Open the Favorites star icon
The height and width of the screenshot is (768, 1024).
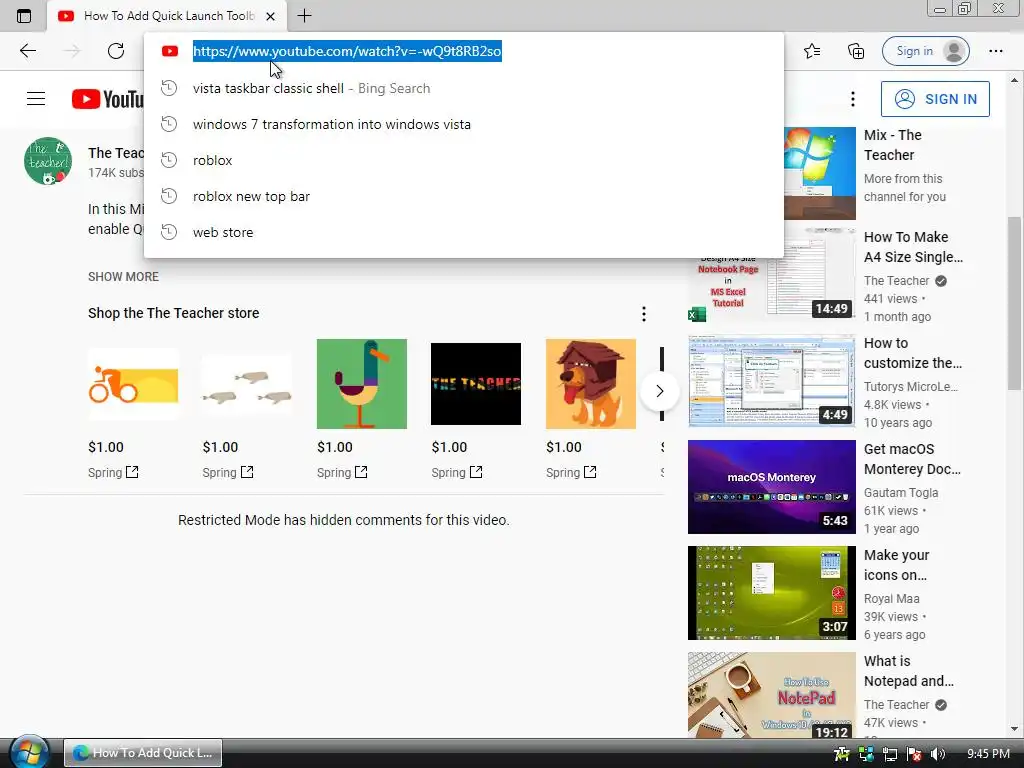(812, 51)
